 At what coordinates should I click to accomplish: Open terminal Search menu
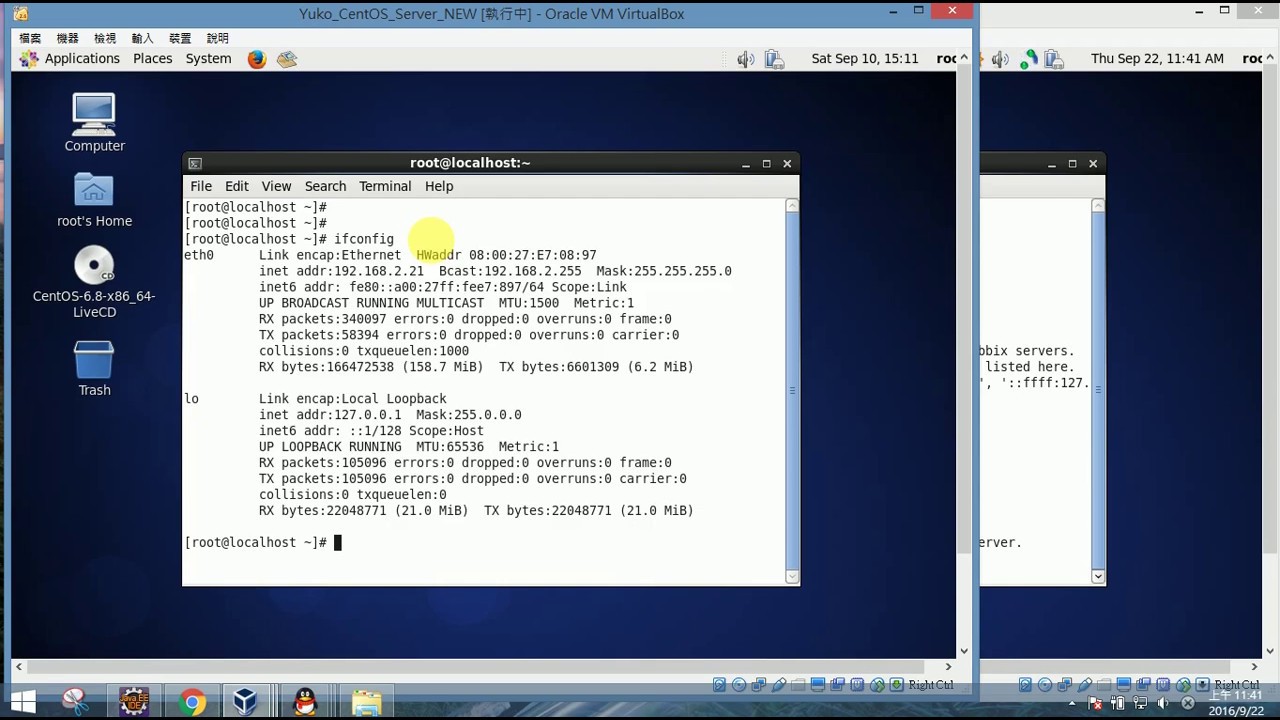(x=325, y=186)
